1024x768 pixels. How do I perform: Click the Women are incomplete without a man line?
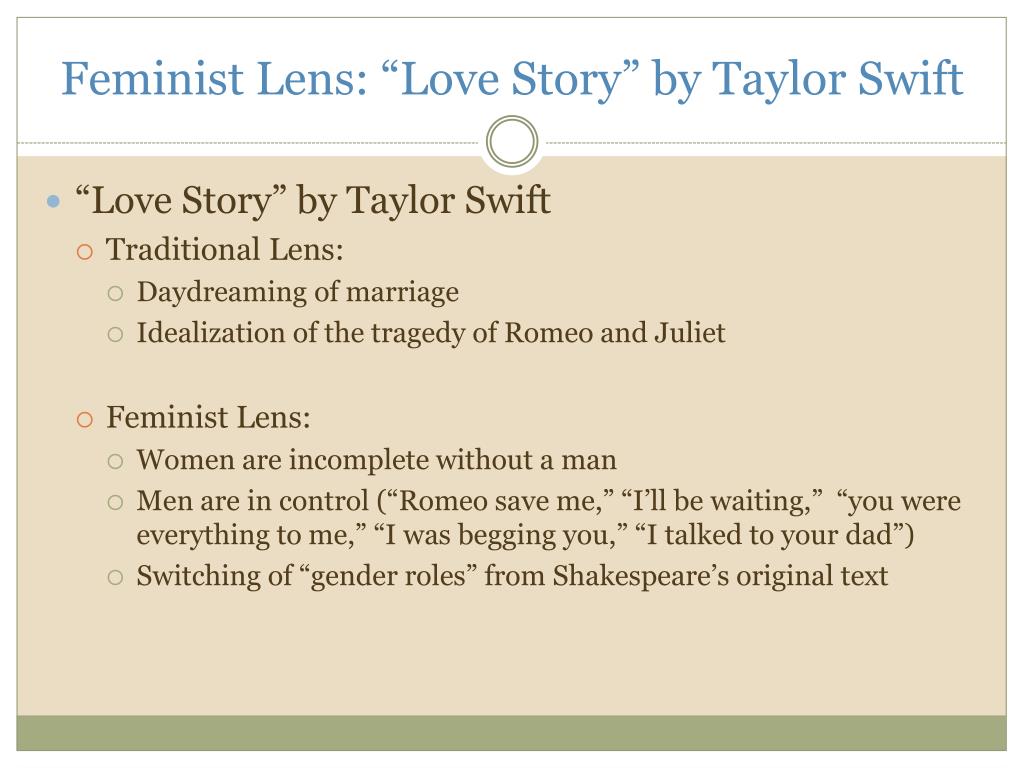(377, 460)
